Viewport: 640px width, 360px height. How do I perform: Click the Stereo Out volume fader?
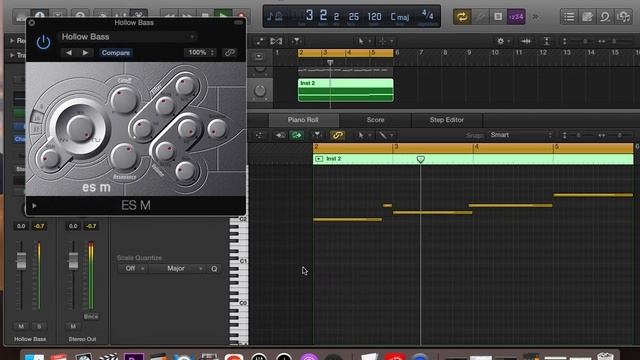coord(73,260)
